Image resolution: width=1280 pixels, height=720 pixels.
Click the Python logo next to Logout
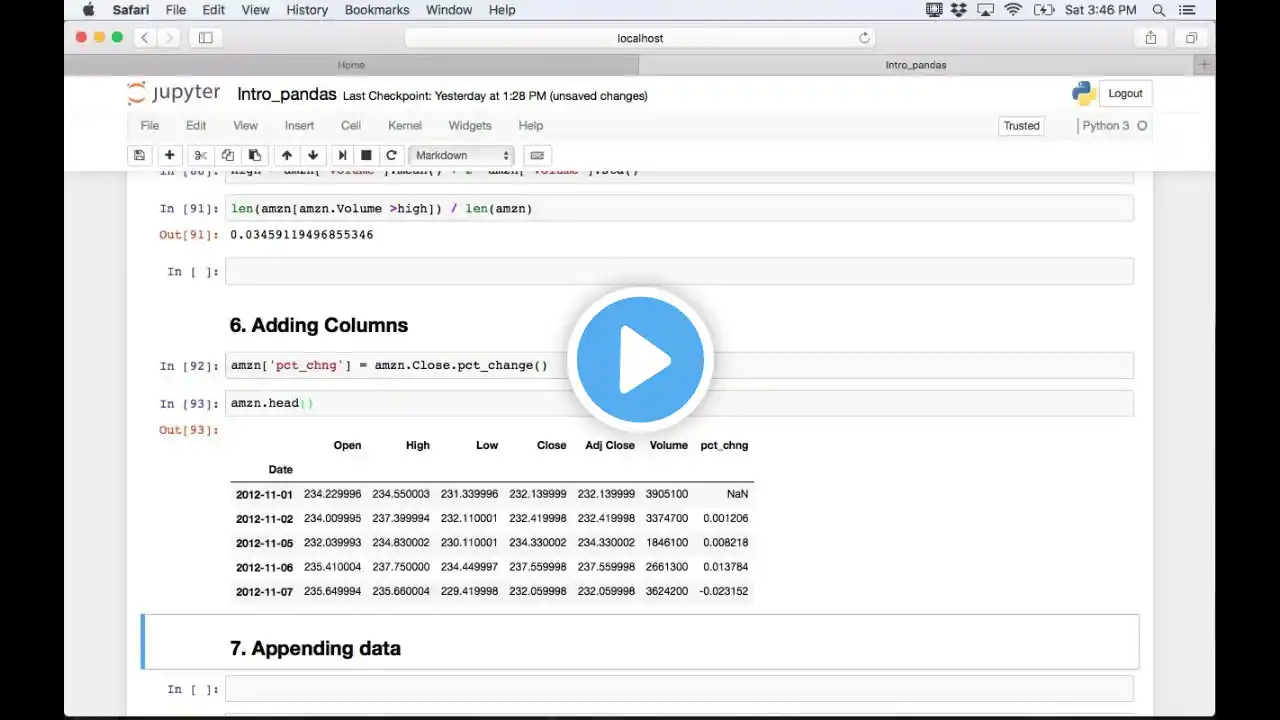(1084, 94)
